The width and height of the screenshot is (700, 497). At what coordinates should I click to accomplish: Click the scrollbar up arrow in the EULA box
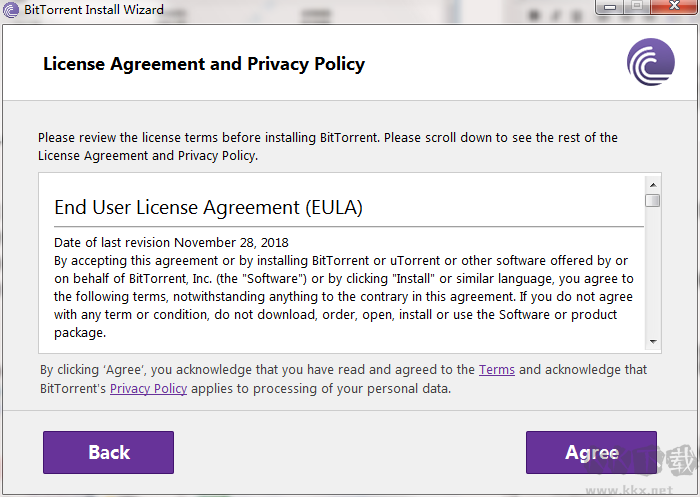(652, 184)
